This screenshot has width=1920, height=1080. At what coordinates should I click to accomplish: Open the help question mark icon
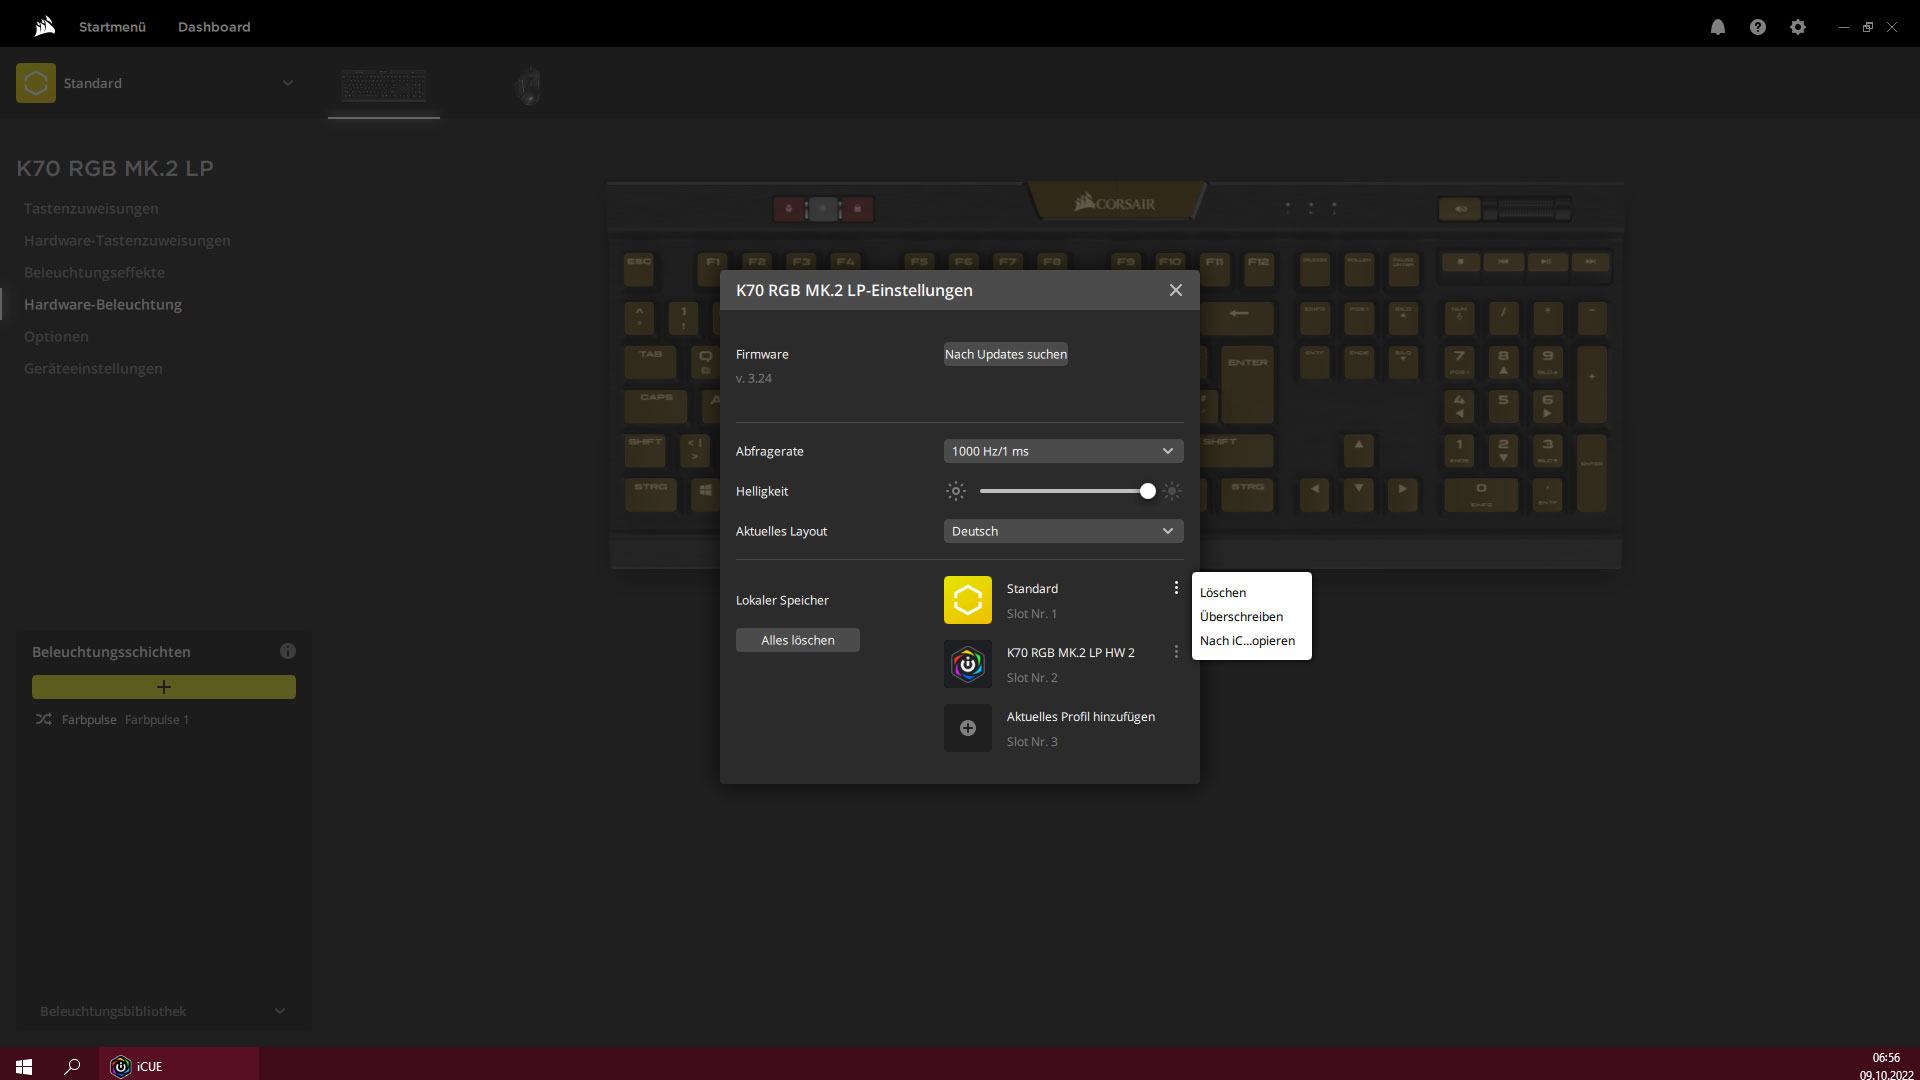pyautogui.click(x=1757, y=27)
